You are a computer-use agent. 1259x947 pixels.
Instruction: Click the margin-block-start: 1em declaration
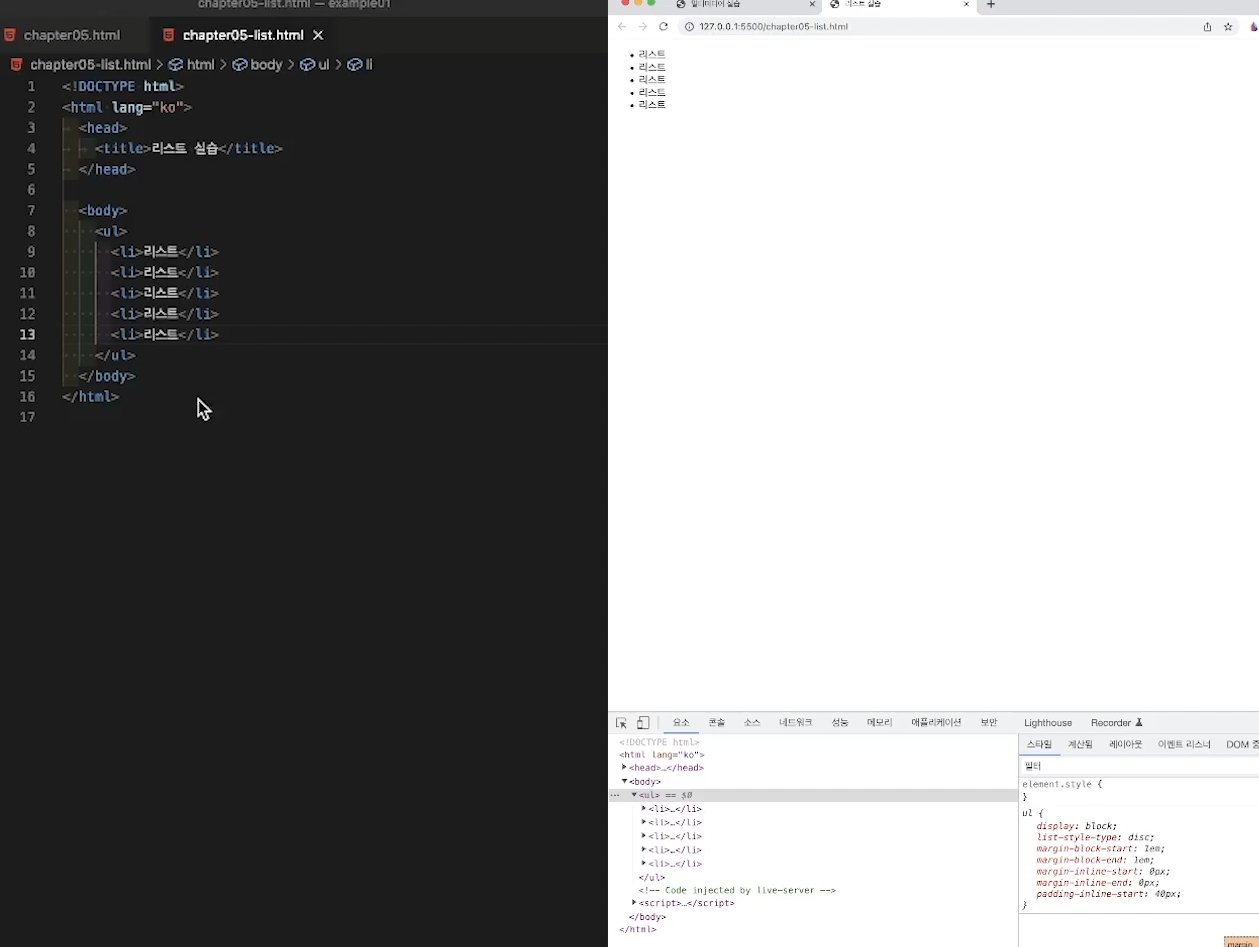tap(1100, 849)
